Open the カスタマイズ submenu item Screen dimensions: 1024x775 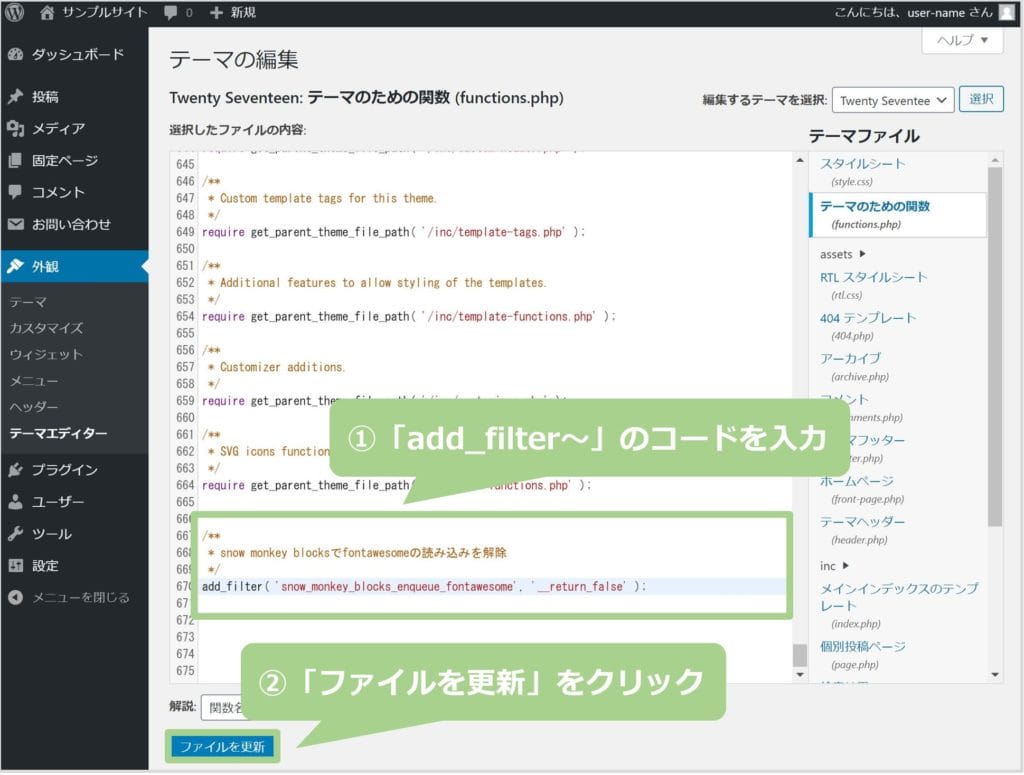(x=46, y=328)
